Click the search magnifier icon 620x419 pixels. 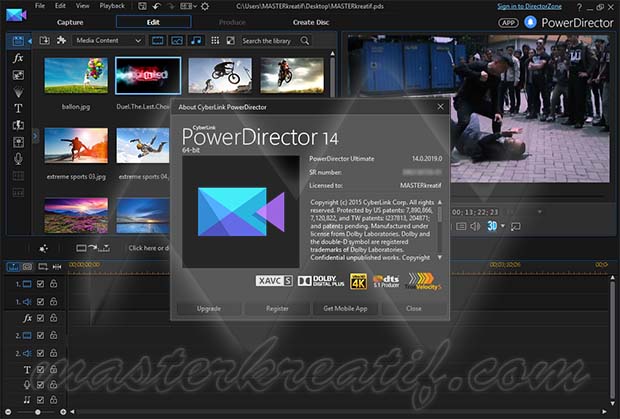(304, 40)
